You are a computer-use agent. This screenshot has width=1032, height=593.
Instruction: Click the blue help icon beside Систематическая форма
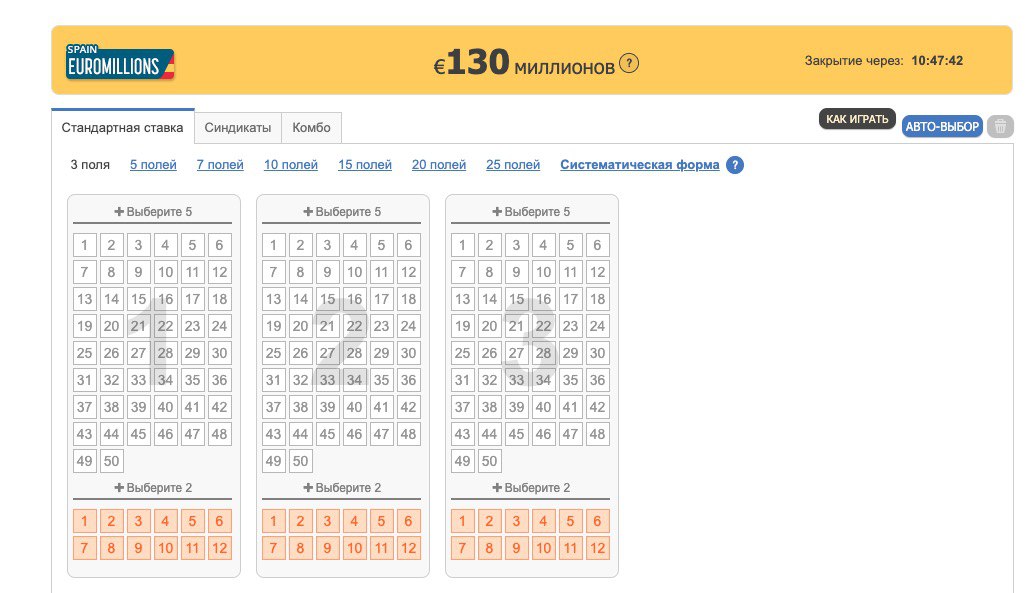(x=735, y=165)
